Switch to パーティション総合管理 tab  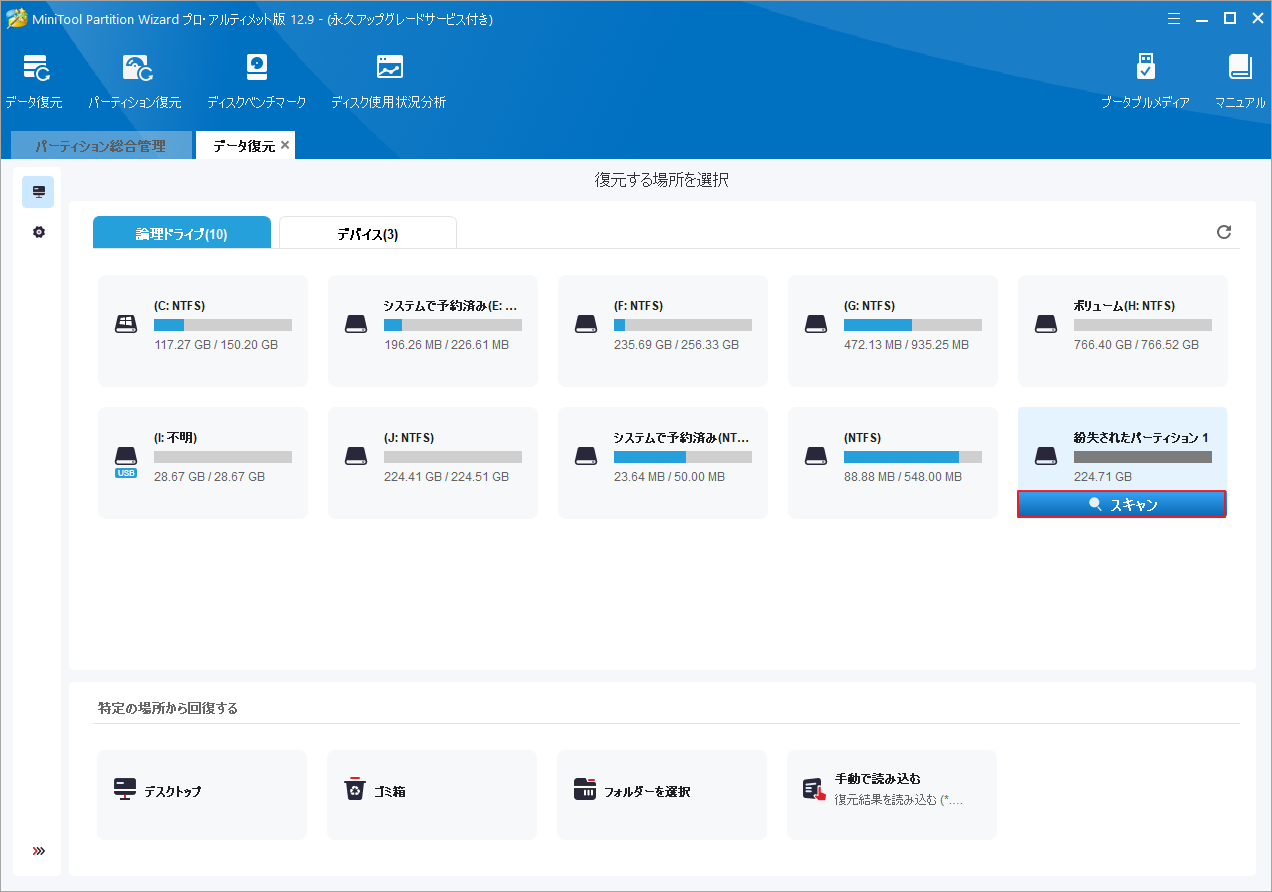[100, 146]
